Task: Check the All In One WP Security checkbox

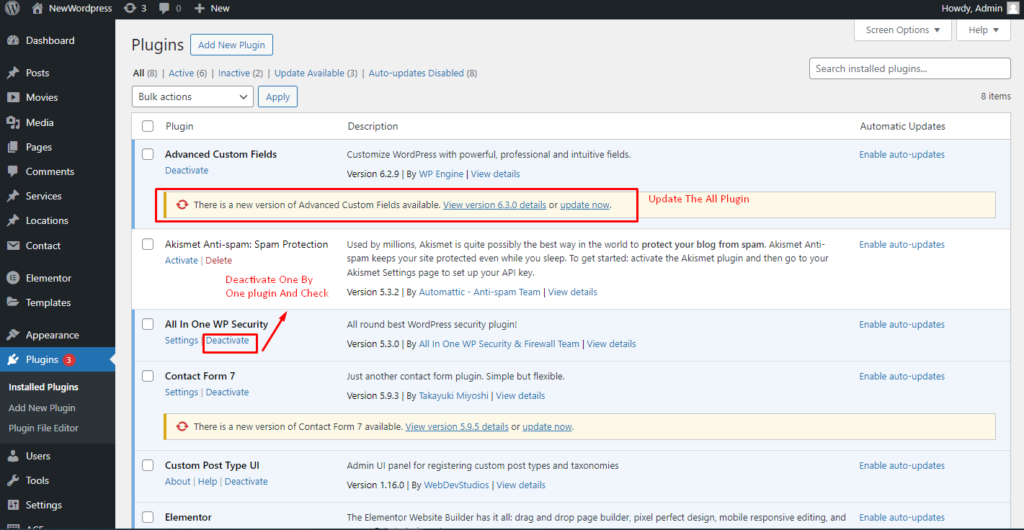Action: point(148,324)
